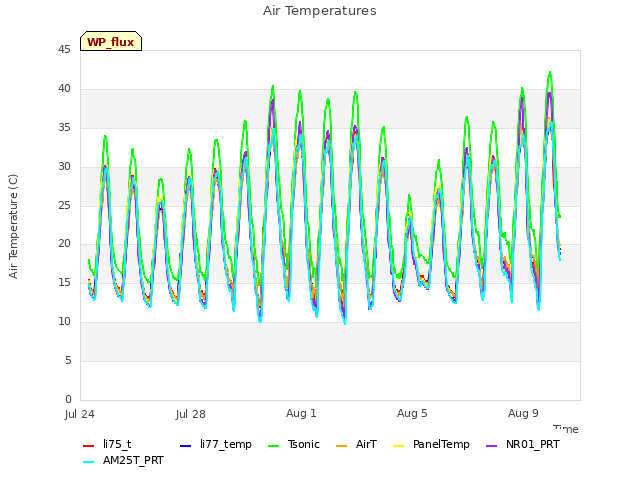Click the 5 y-axis tick label

pos(68,360)
